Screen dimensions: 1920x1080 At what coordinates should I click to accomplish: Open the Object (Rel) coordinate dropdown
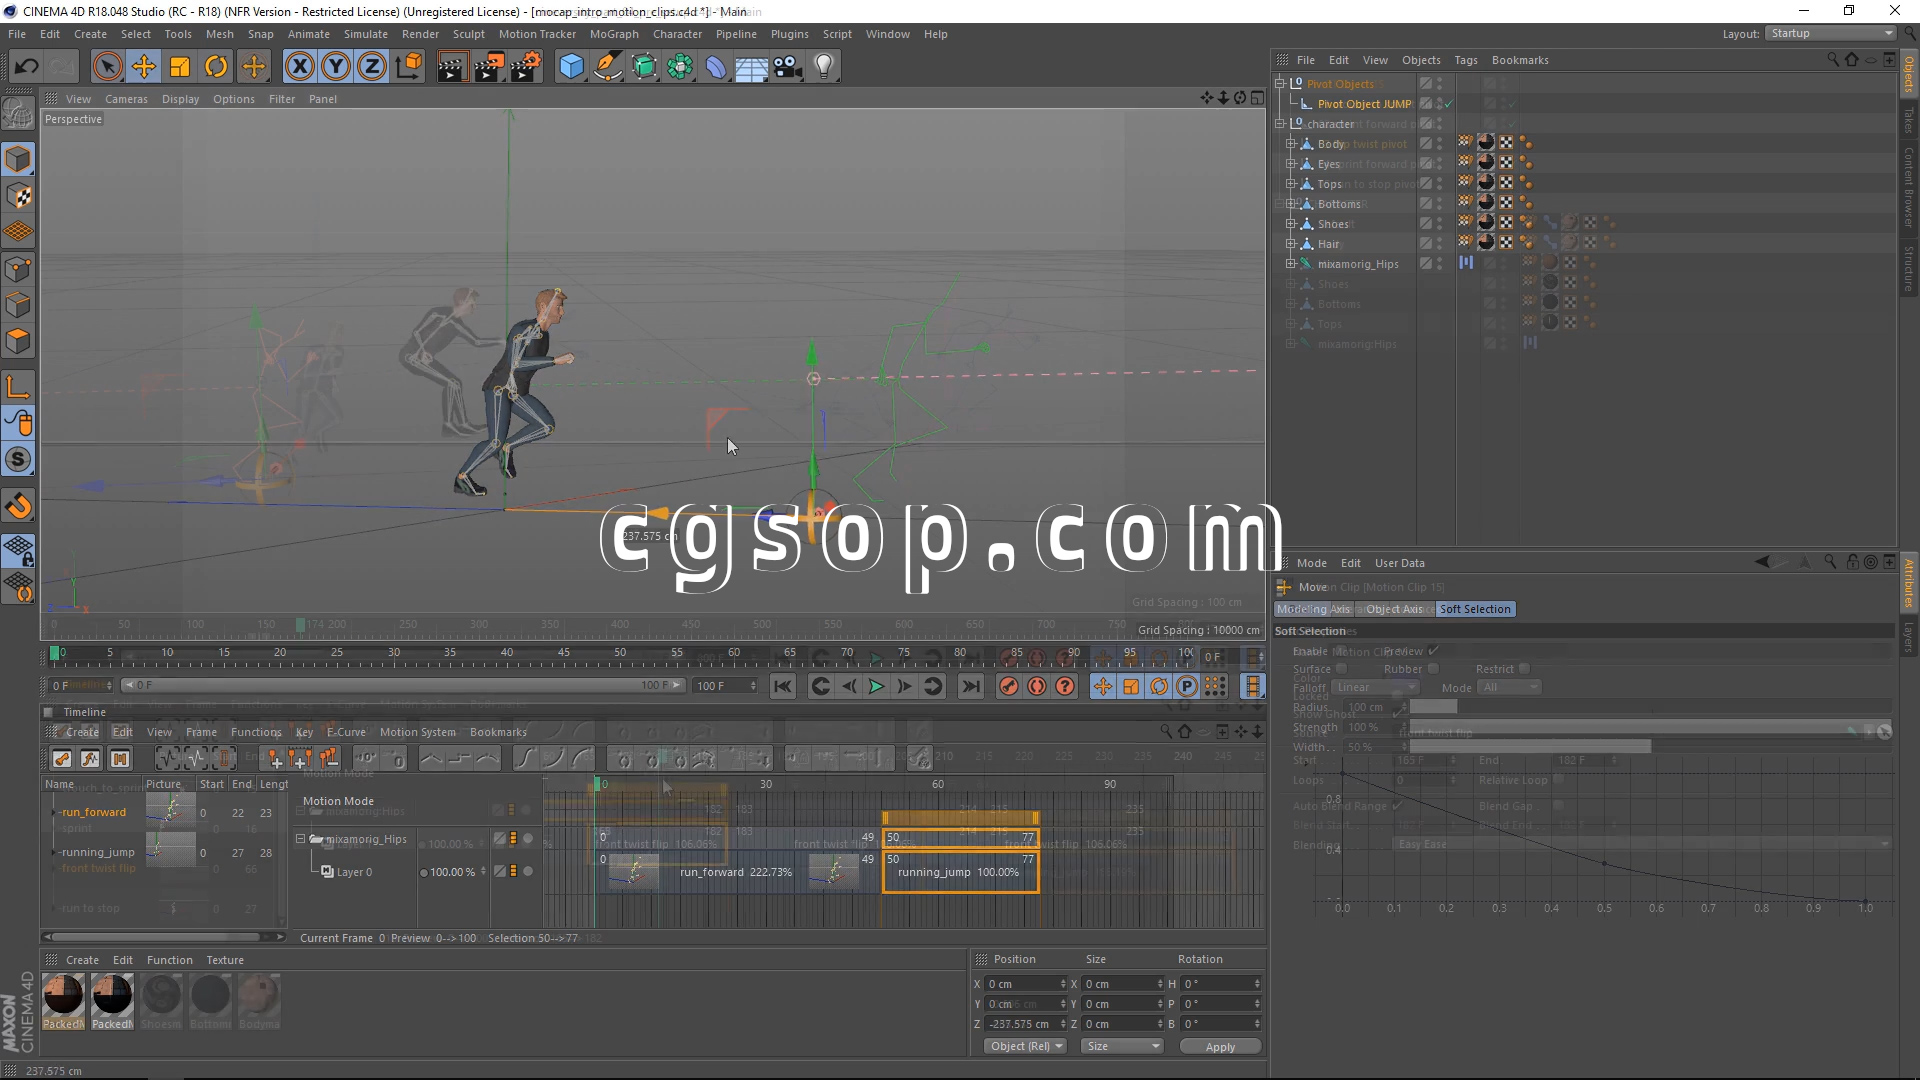coord(1025,1046)
